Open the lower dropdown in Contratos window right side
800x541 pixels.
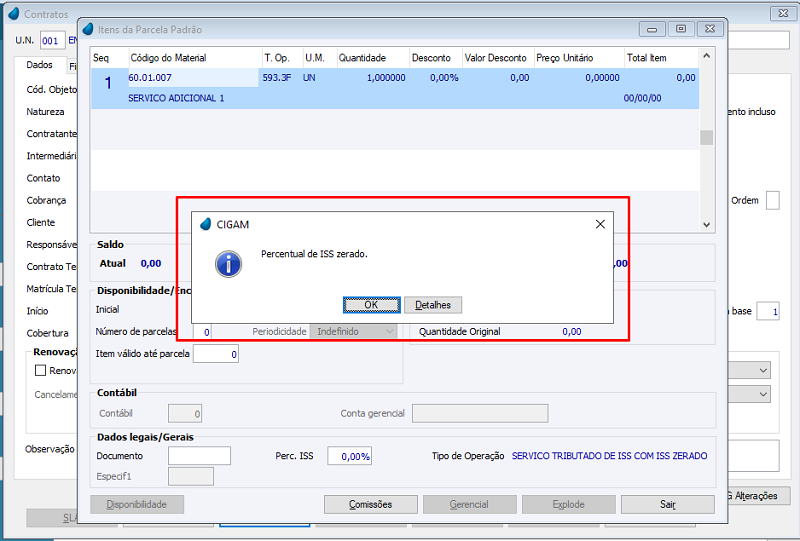[x=763, y=394]
